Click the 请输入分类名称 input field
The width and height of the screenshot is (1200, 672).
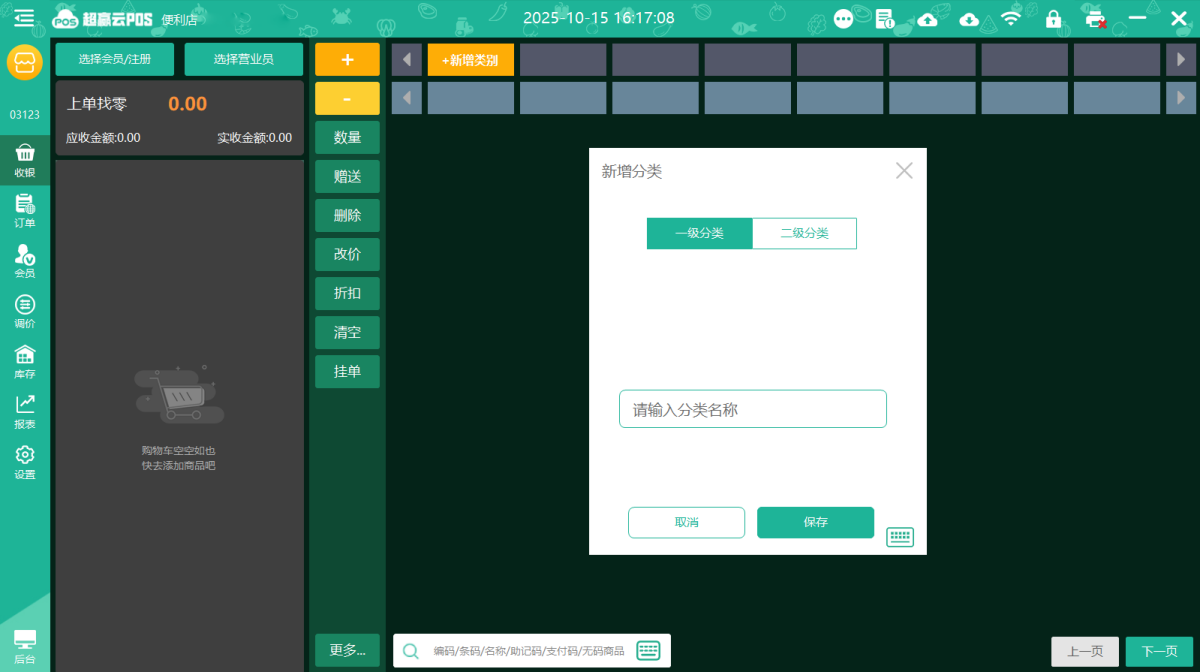753,408
